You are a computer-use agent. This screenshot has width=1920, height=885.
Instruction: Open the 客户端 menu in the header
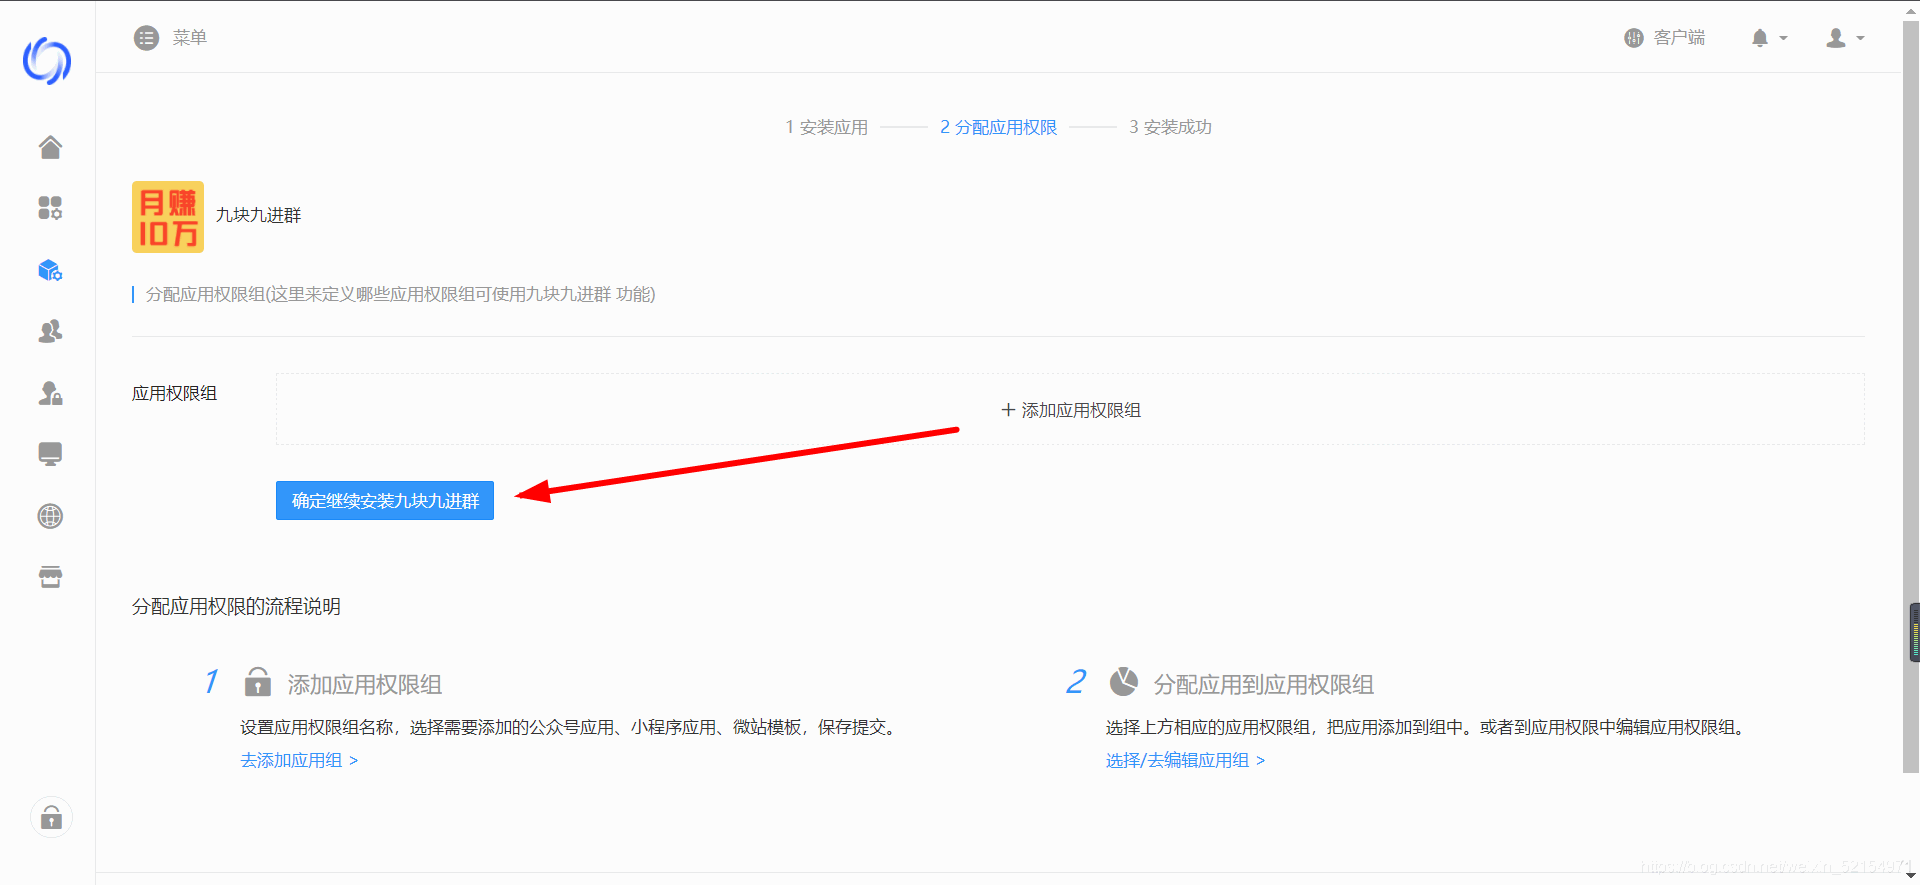click(1665, 38)
